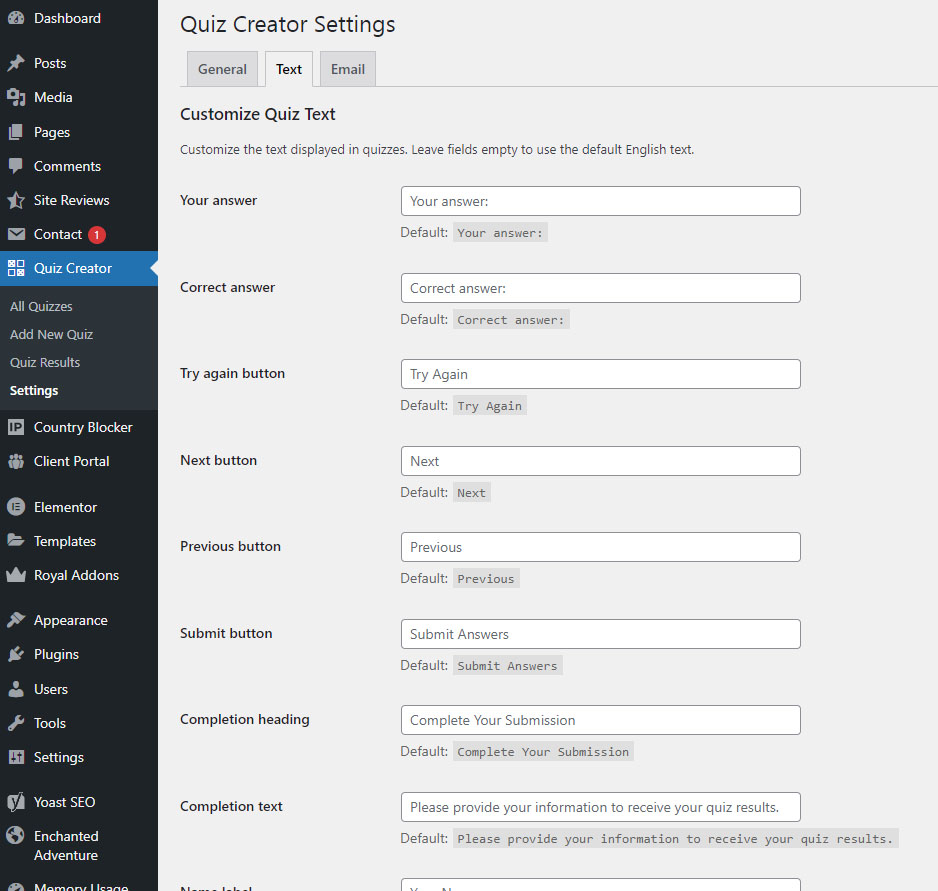Focus the Try again button field
This screenshot has height=891, width=938.
coord(601,374)
